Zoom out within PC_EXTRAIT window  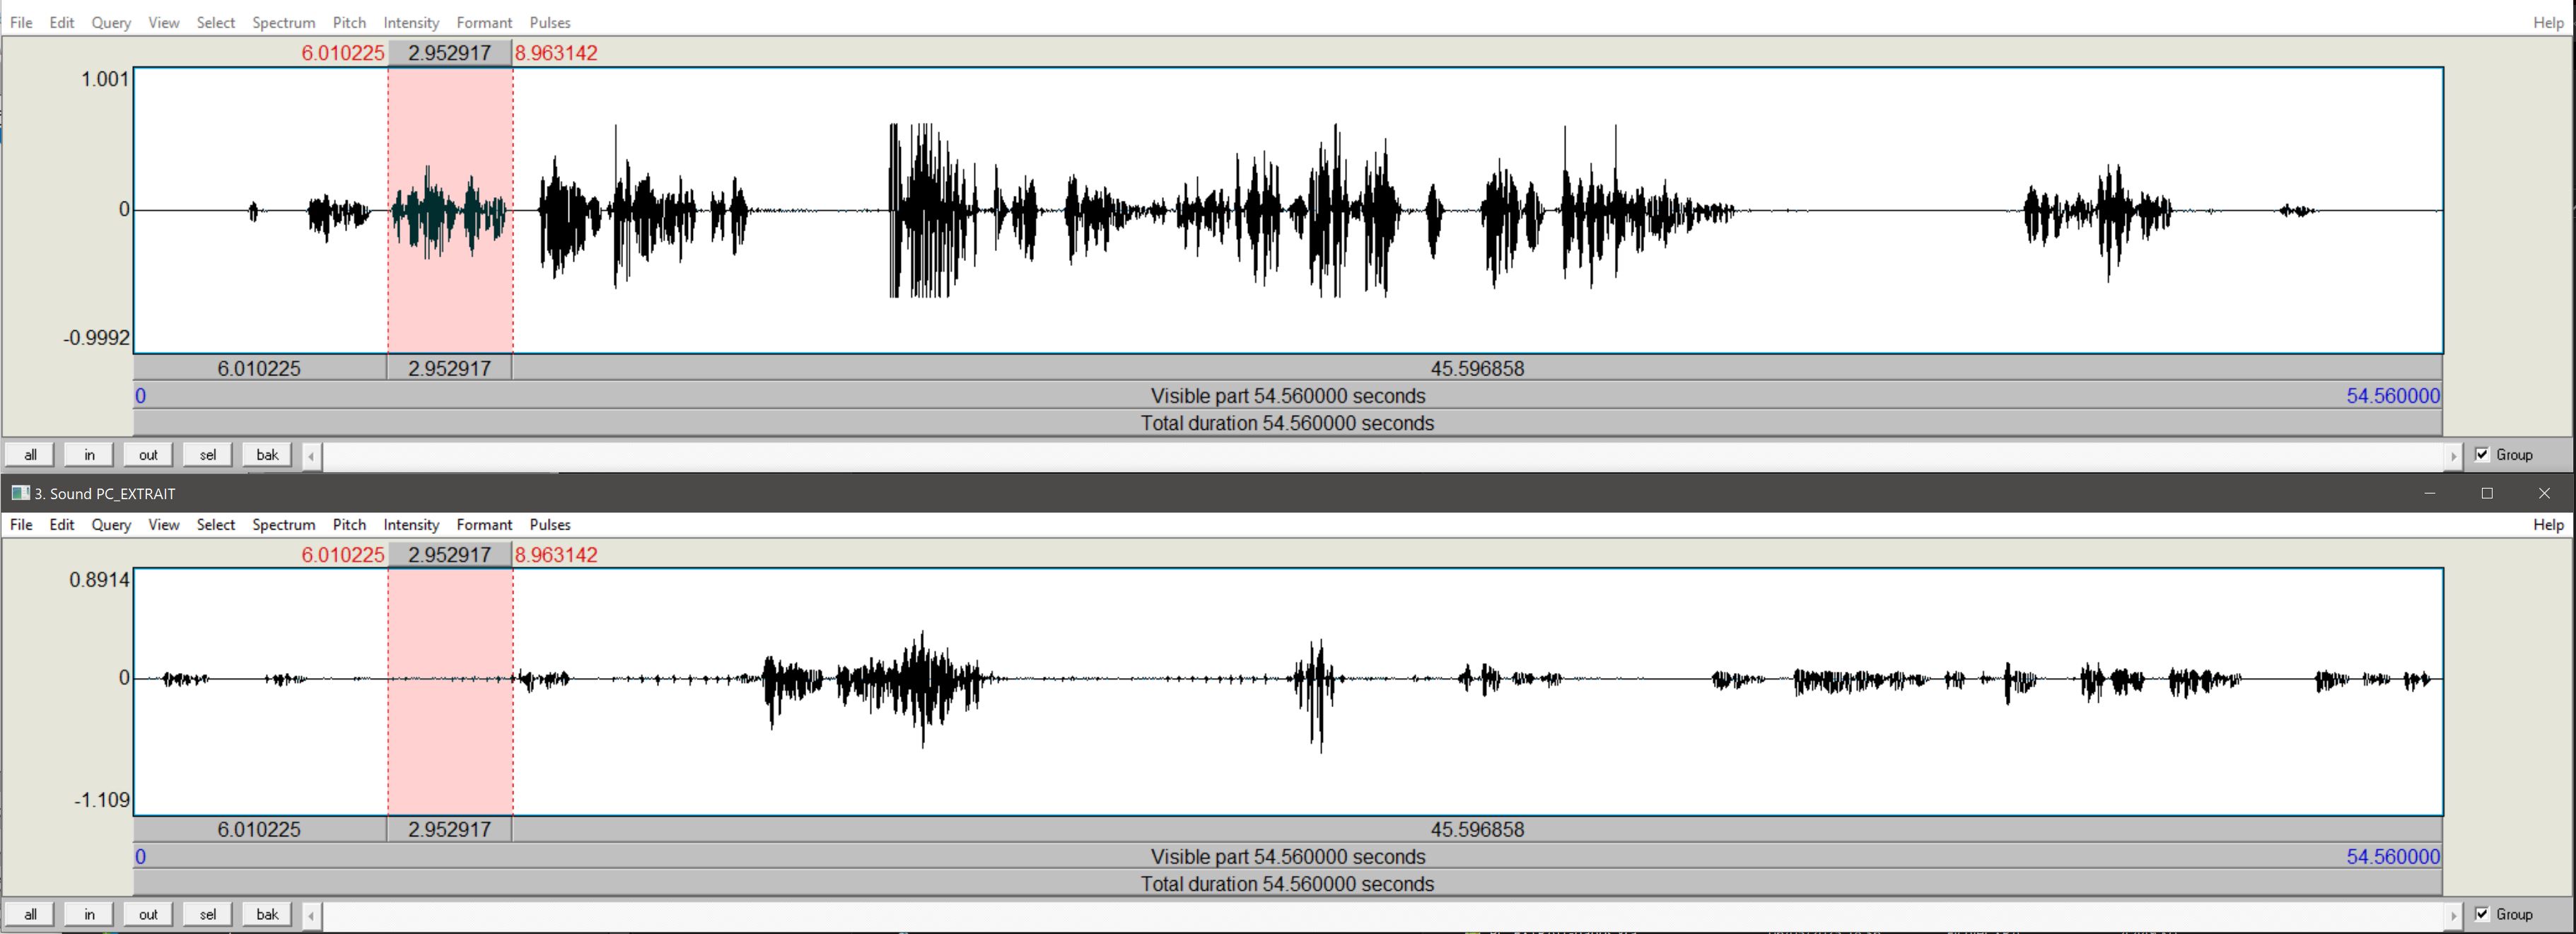coord(148,914)
